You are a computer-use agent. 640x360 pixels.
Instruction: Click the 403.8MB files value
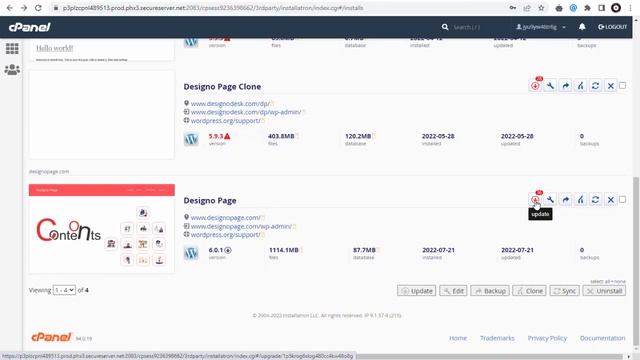click(x=281, y=136)
